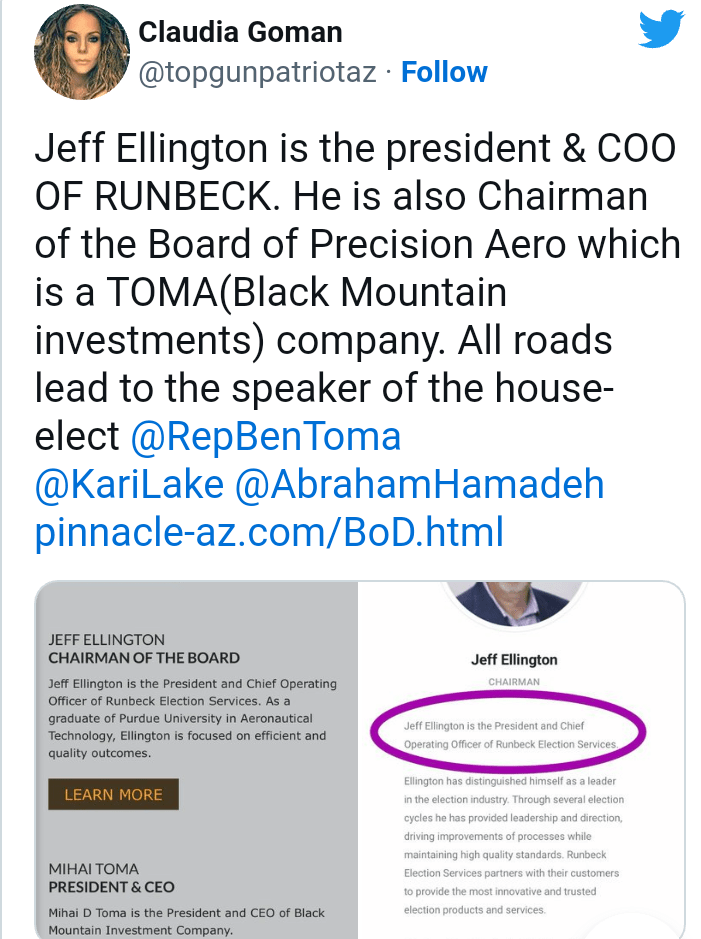701x939 pixels.
Task: Click the Twitter bird logo icon
Action: [660, 32]
